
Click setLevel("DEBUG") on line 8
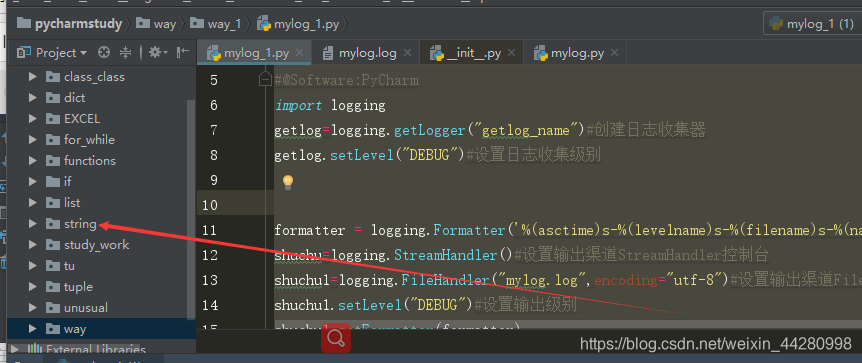pyautogui.click(x=397, y=155)
